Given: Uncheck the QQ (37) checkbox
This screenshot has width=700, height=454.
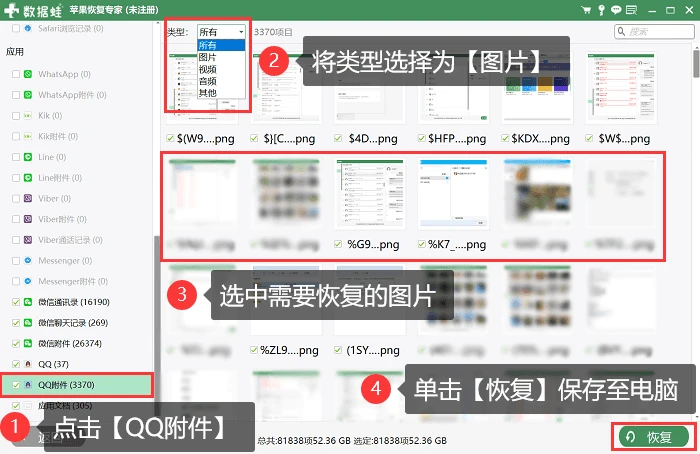Looking at the screenshot, I should click(x=16, y=364).
